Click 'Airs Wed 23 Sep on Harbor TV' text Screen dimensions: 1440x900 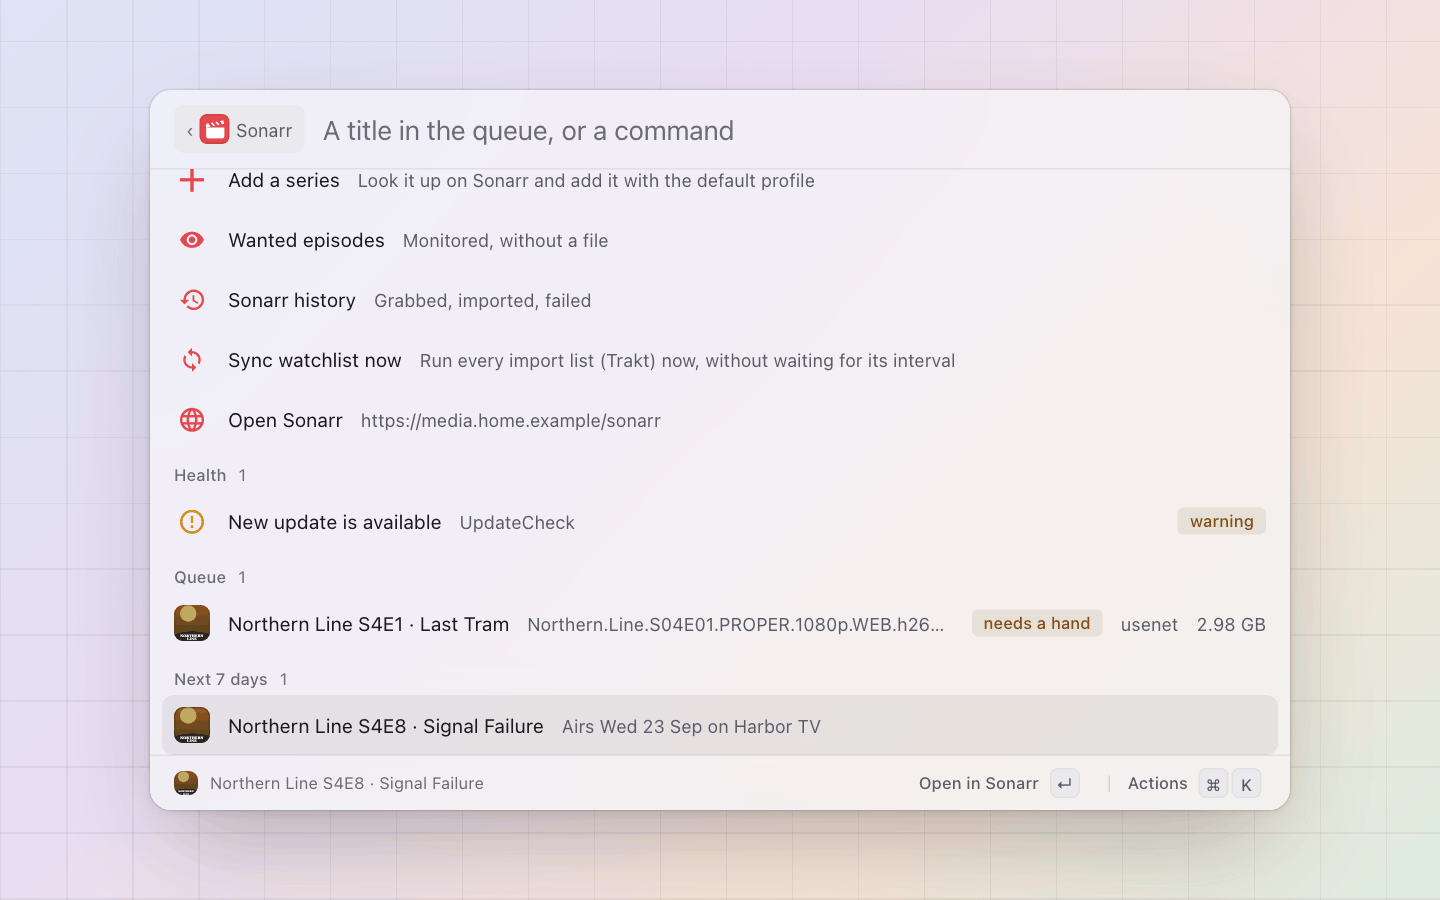pyautogui.click(x=691, y=727)
